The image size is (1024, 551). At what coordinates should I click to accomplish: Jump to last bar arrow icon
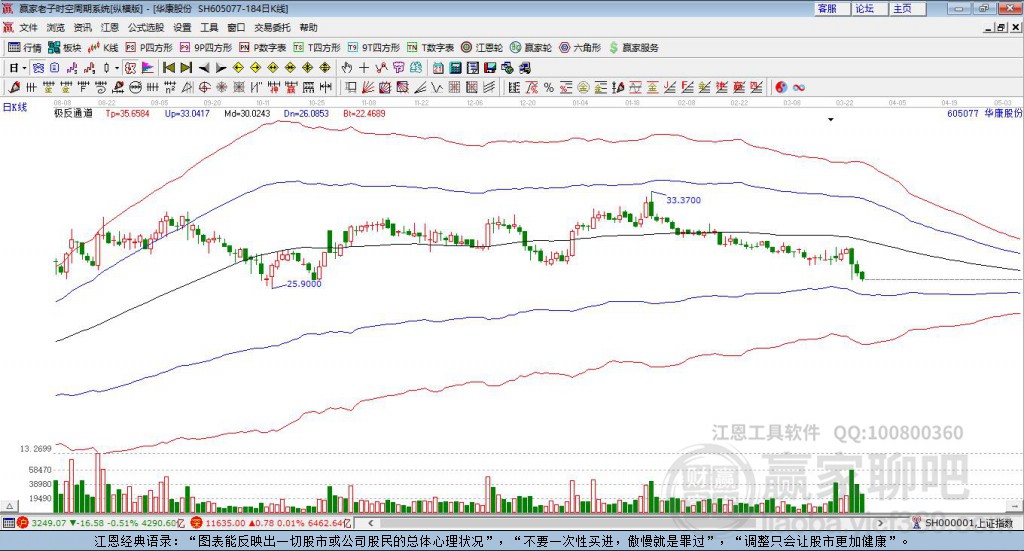point(186,68)
